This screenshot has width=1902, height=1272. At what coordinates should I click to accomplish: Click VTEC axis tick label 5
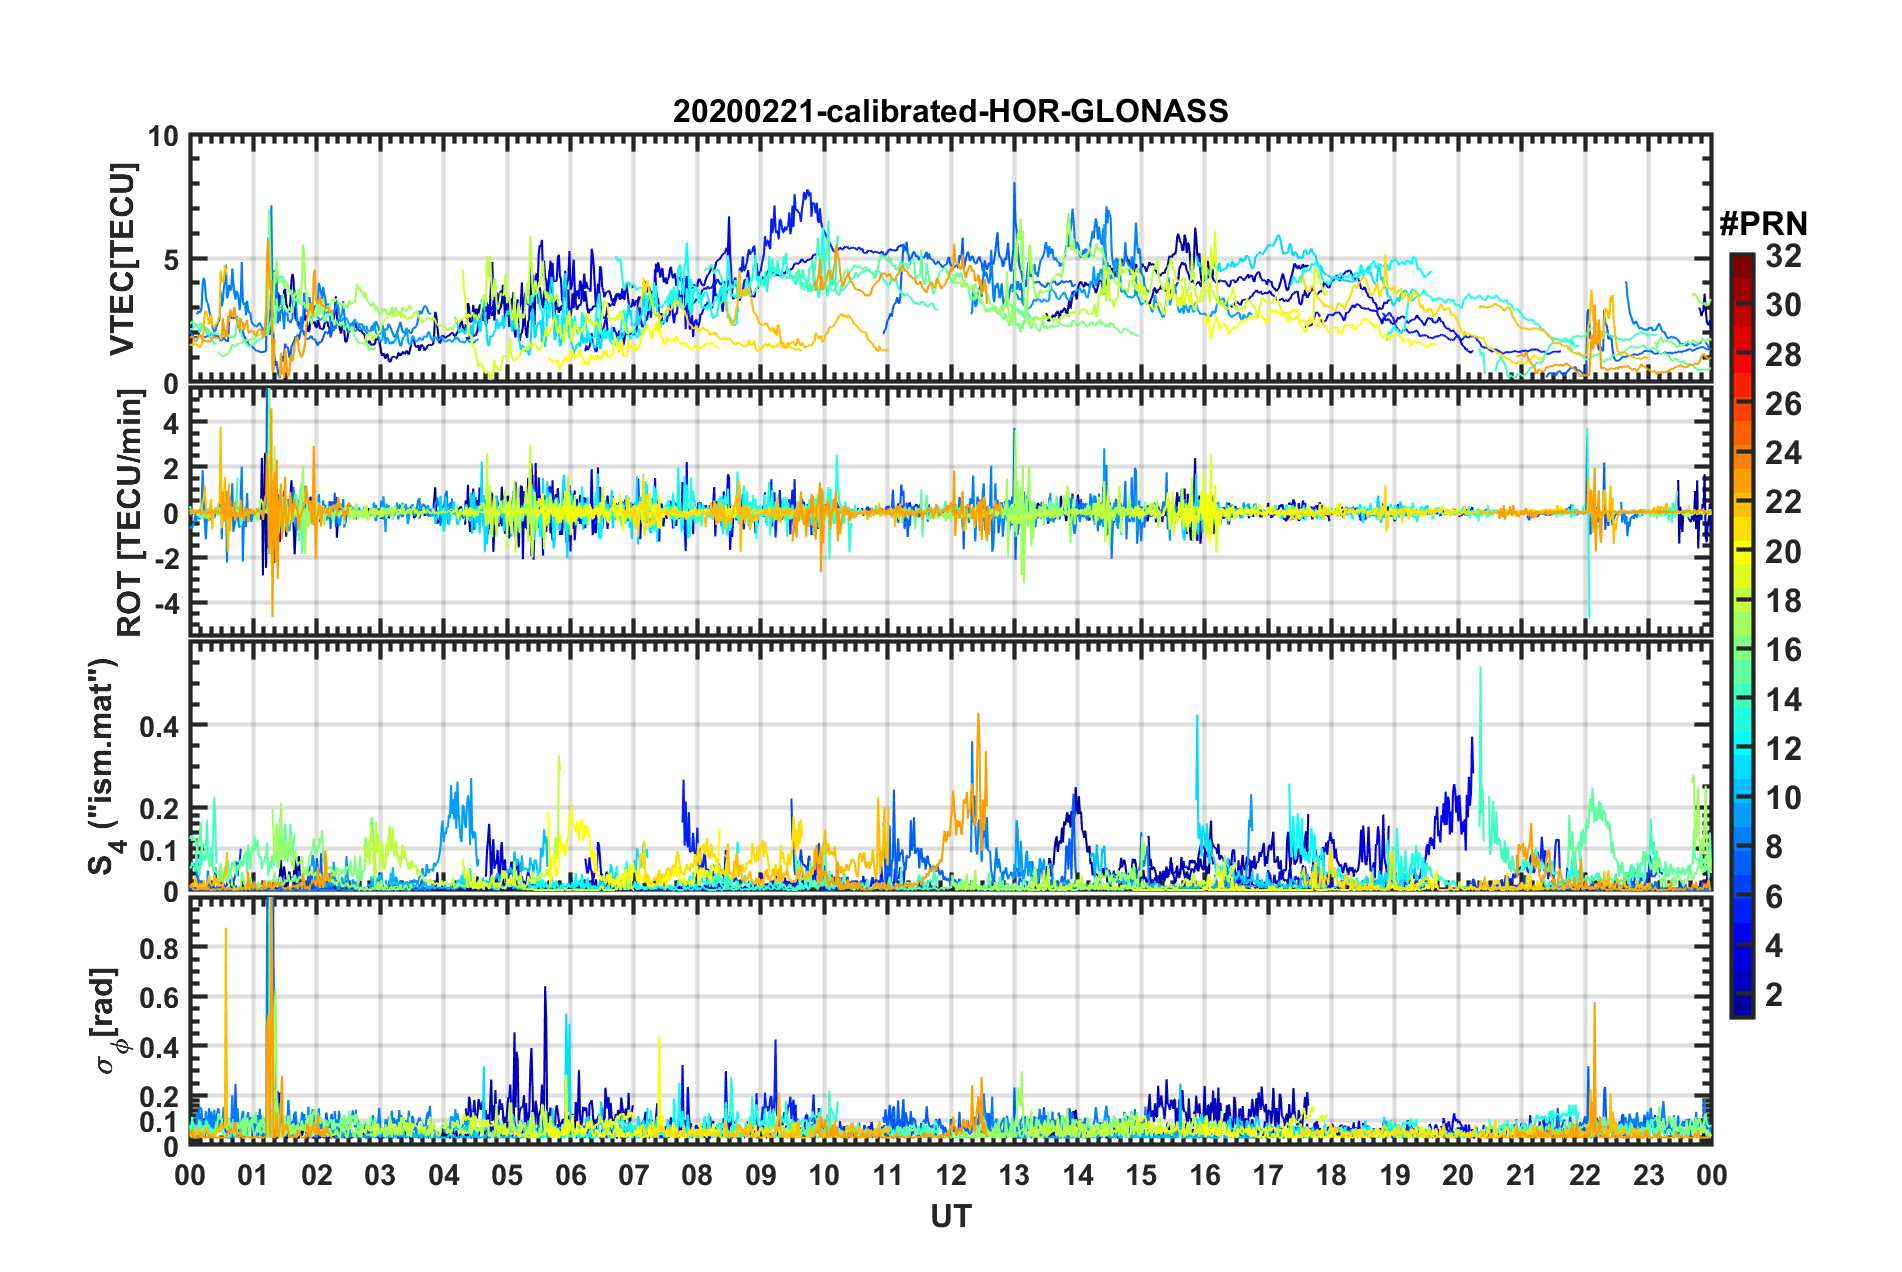pyautogui.click(x=170, y=260)
